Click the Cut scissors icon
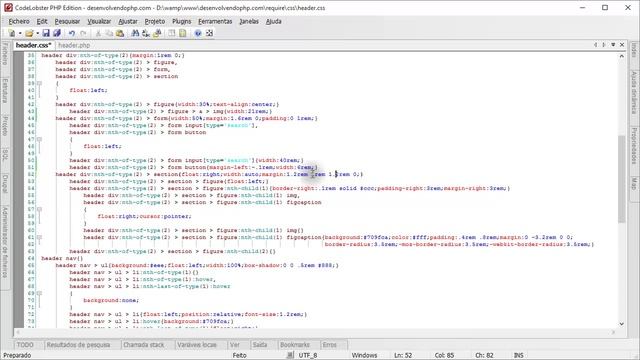 pyautogui.click(x=98, y=33)
